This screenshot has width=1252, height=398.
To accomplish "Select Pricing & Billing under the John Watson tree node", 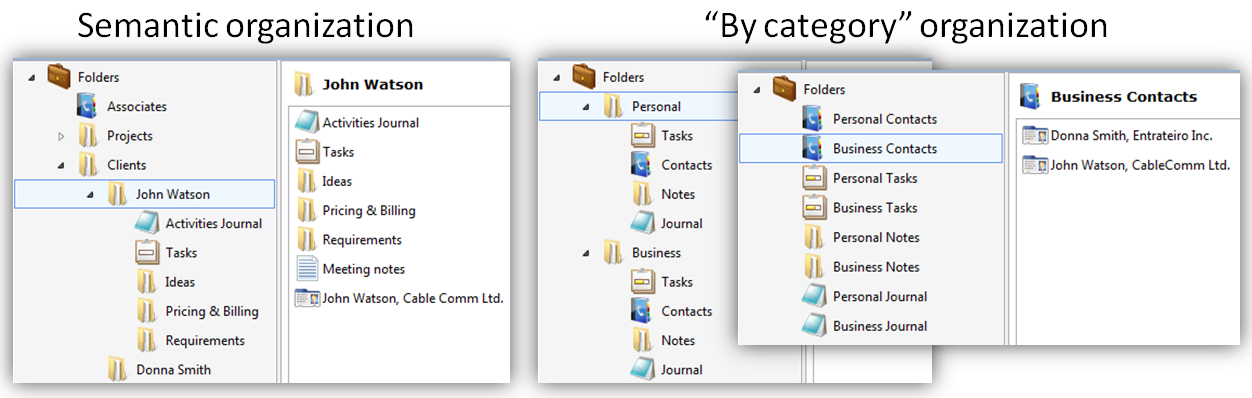I will 212,311.
